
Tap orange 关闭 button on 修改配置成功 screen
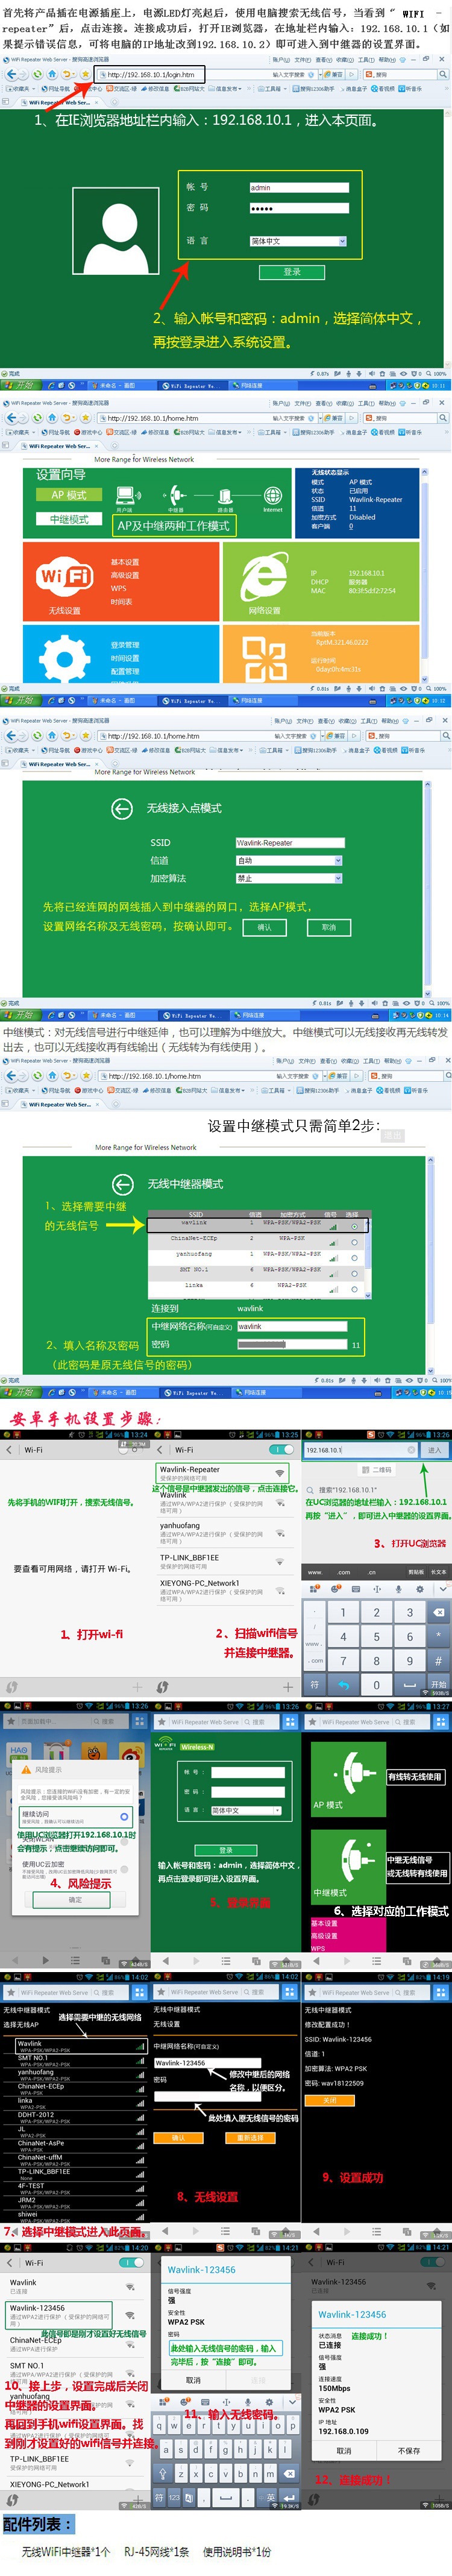329,2100
